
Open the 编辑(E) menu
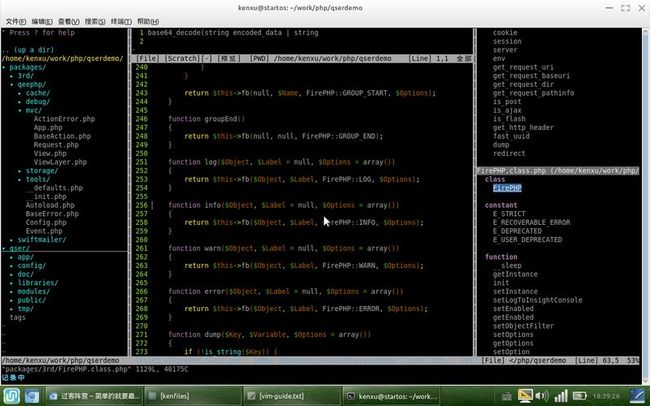pyautogui.click(x=42, y=21)
